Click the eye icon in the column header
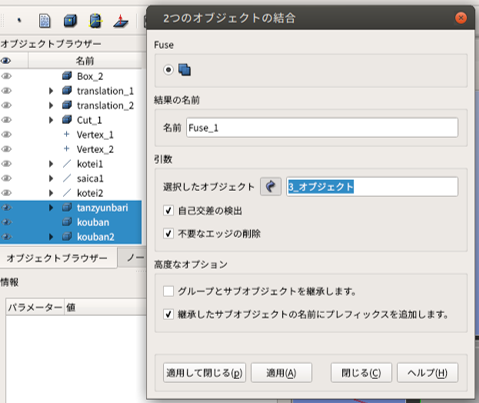 click(x=6, y=61)
